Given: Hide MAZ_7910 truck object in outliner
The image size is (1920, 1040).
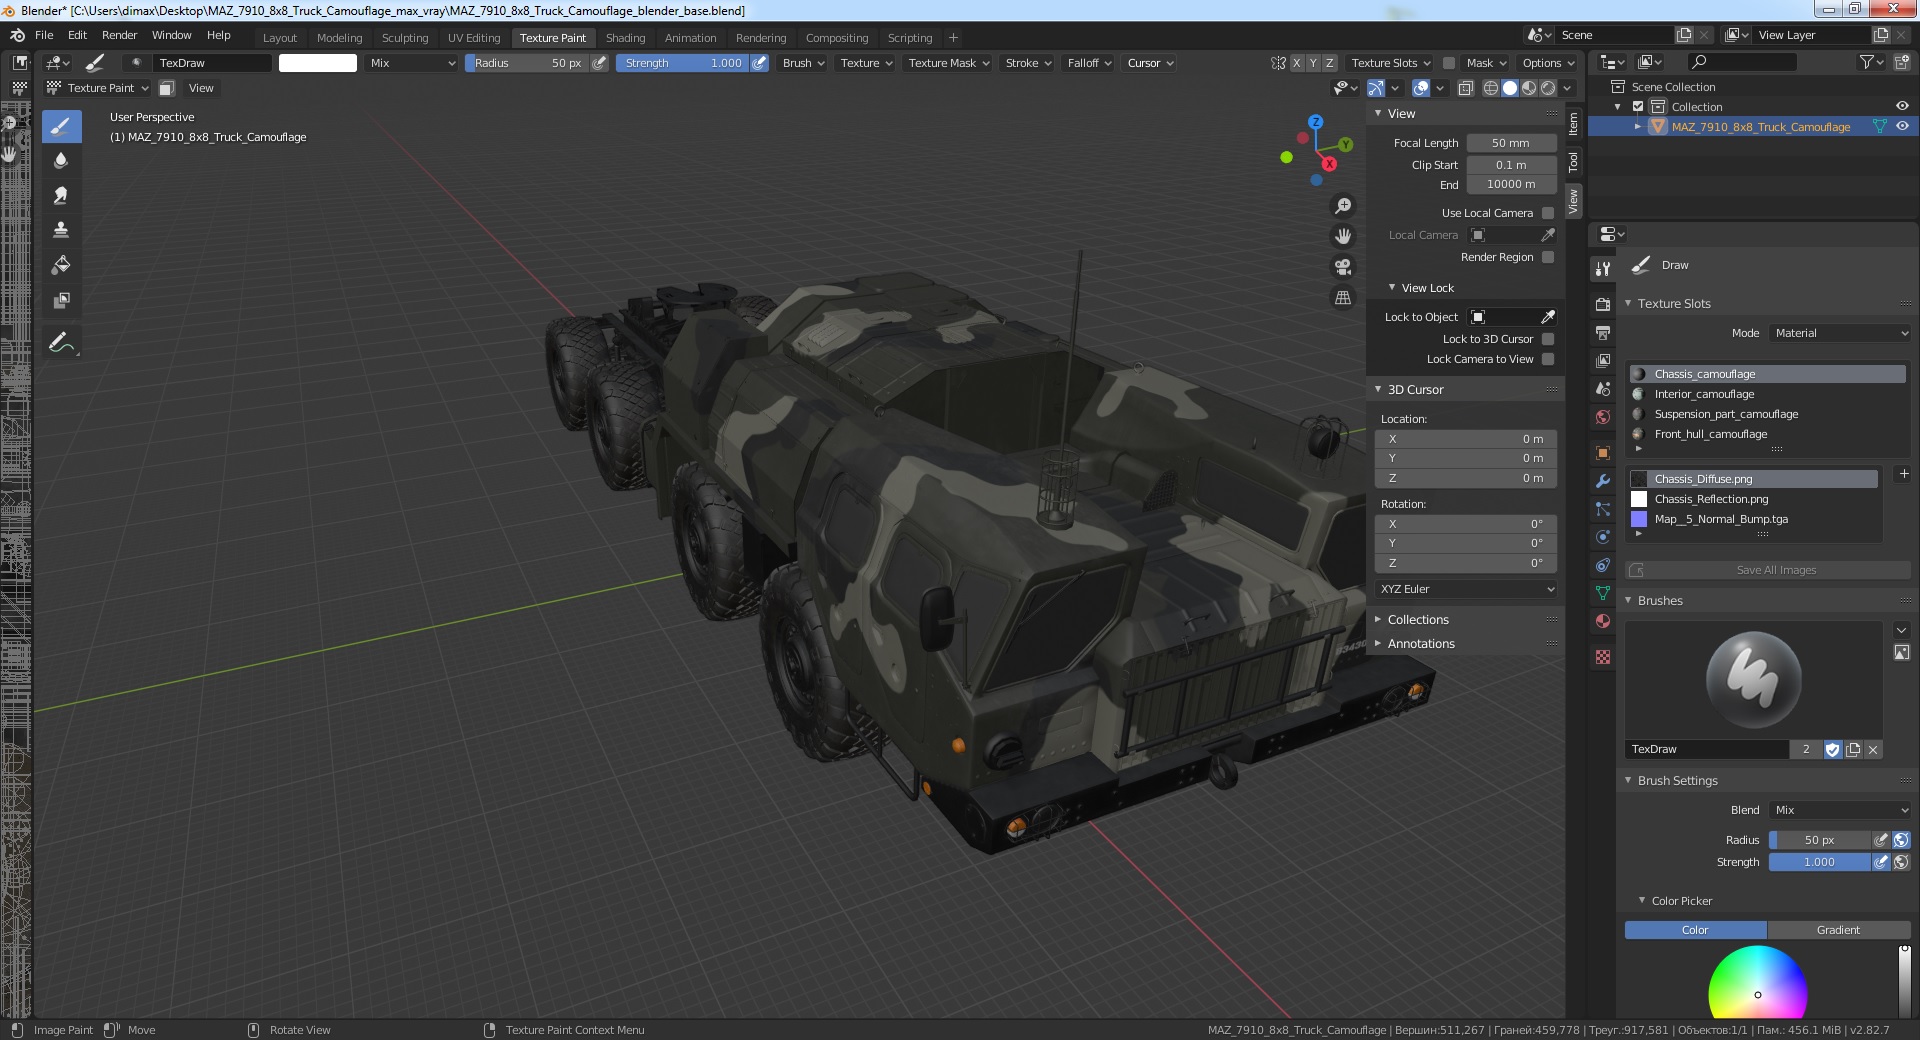Looking at the screenshot, I should (x=1902, y=127).
